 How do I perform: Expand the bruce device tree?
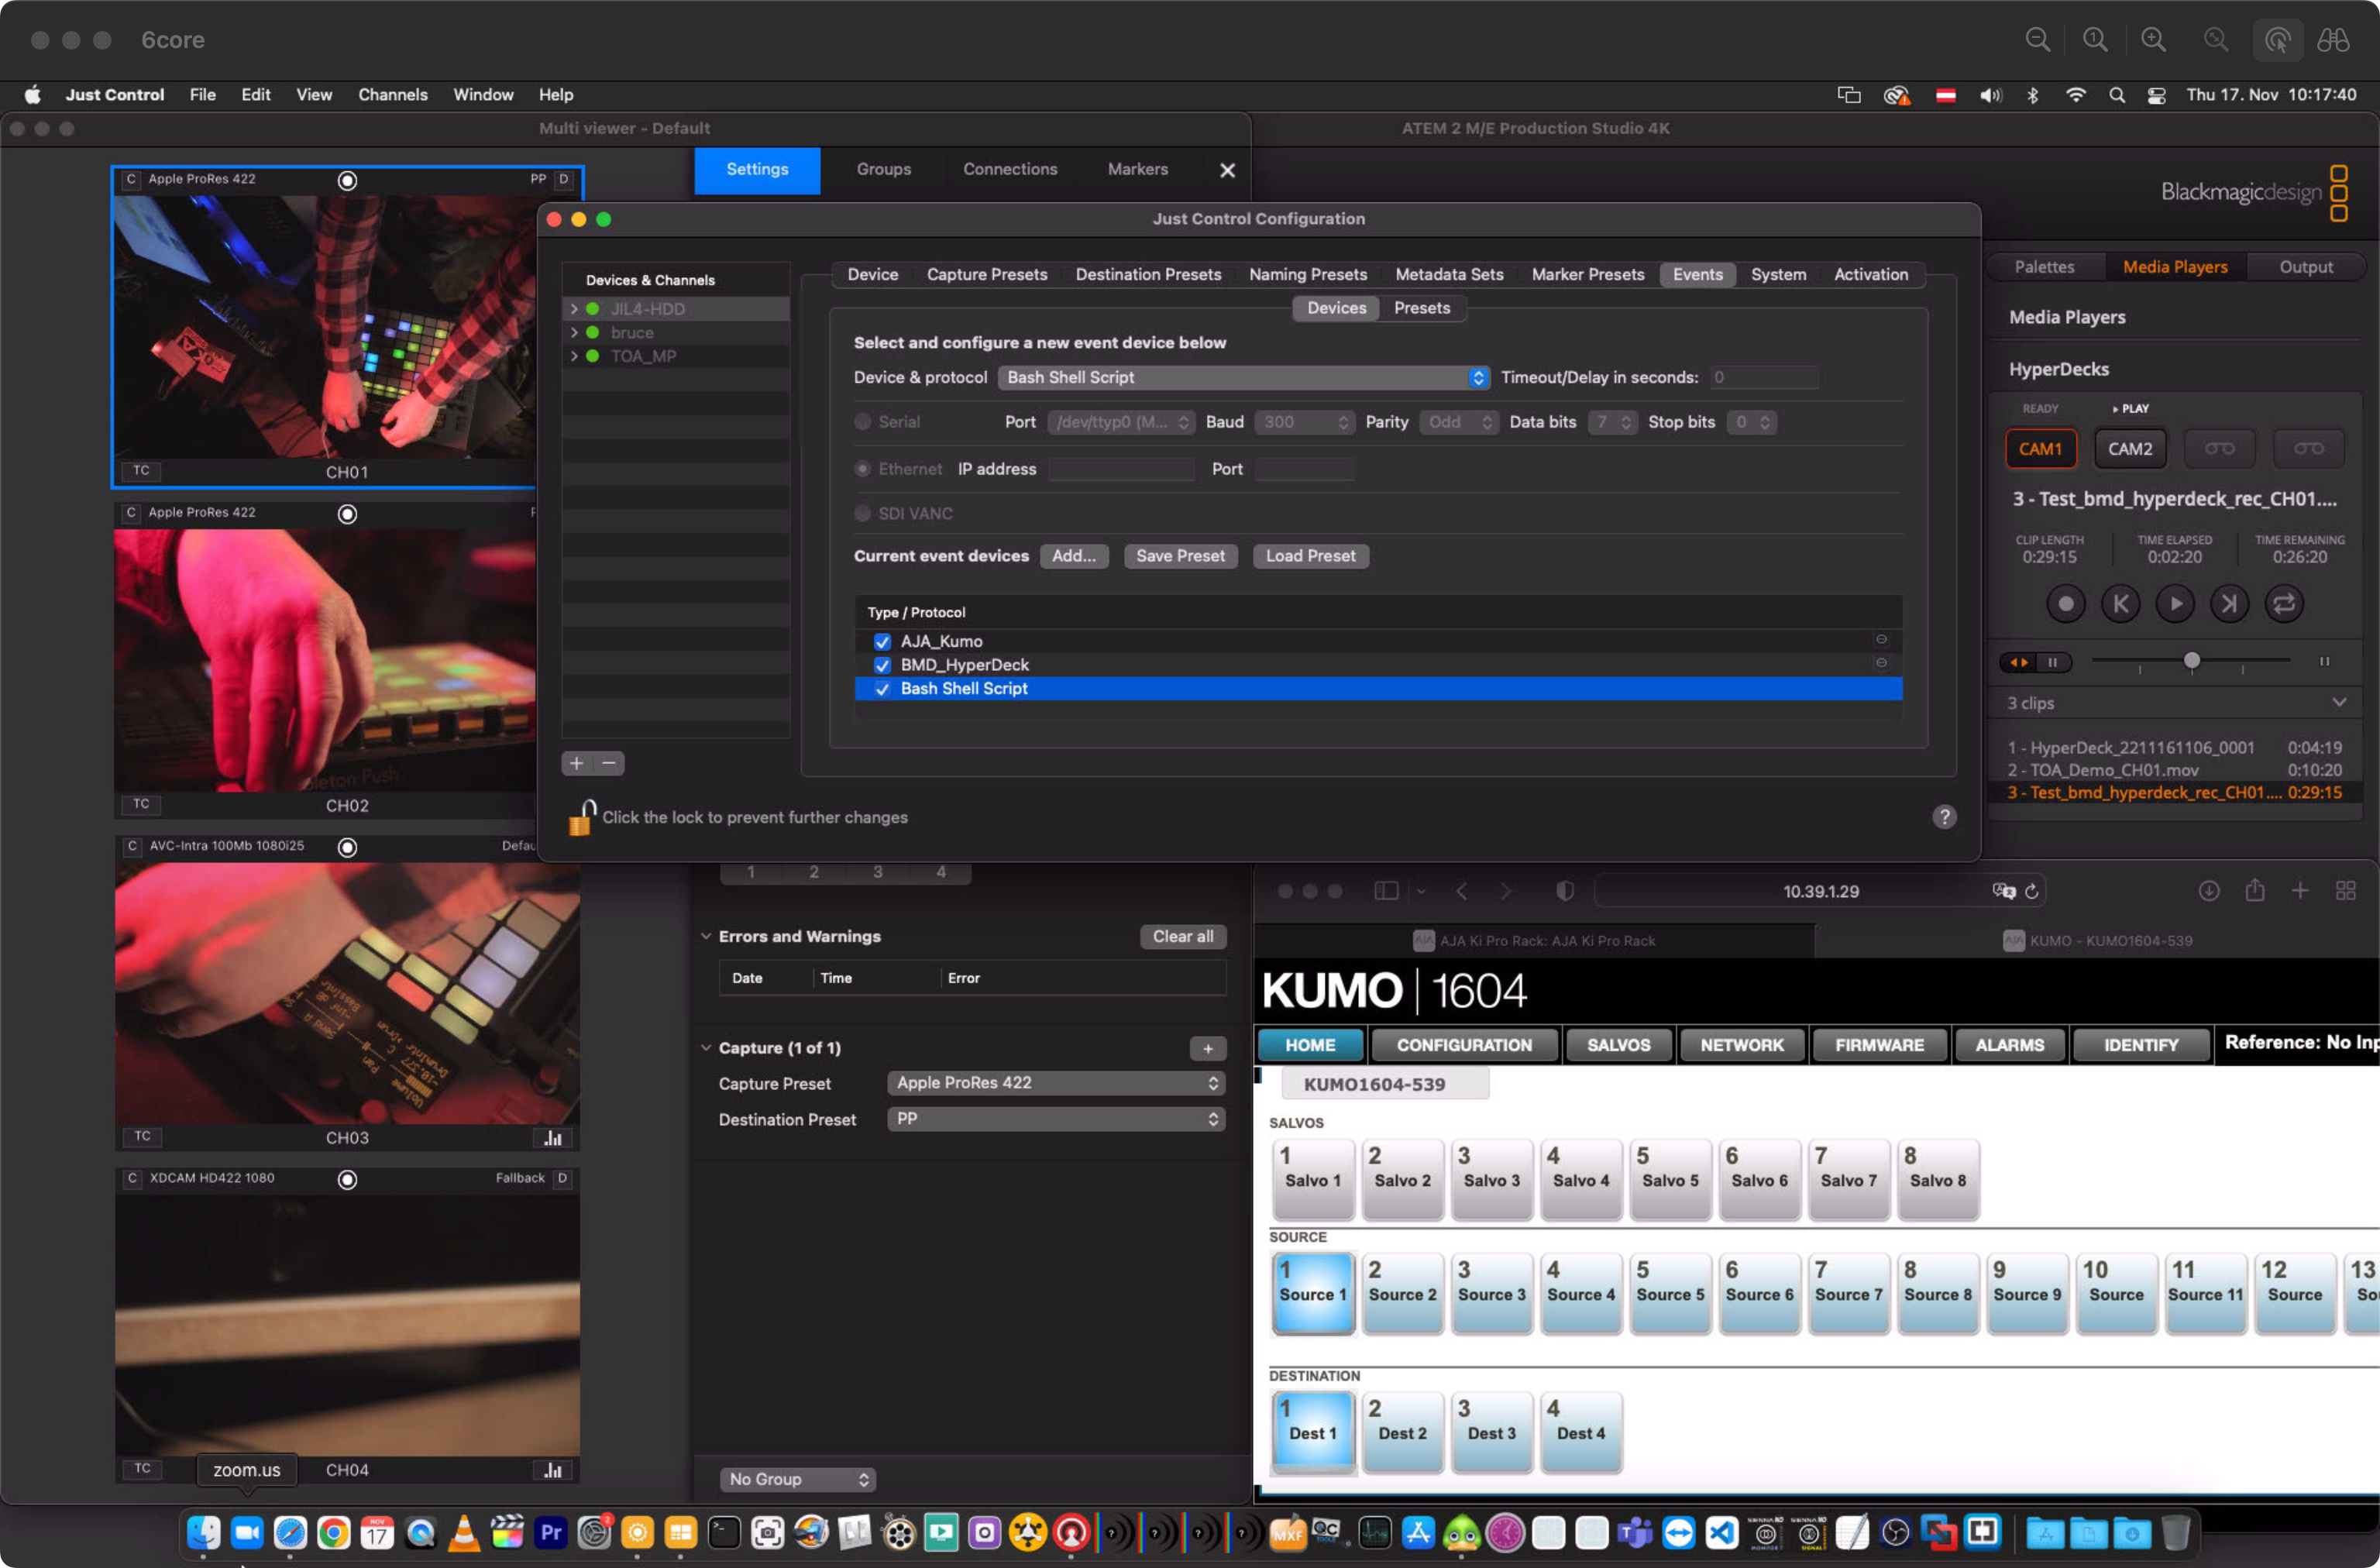(x=574, y=332)
